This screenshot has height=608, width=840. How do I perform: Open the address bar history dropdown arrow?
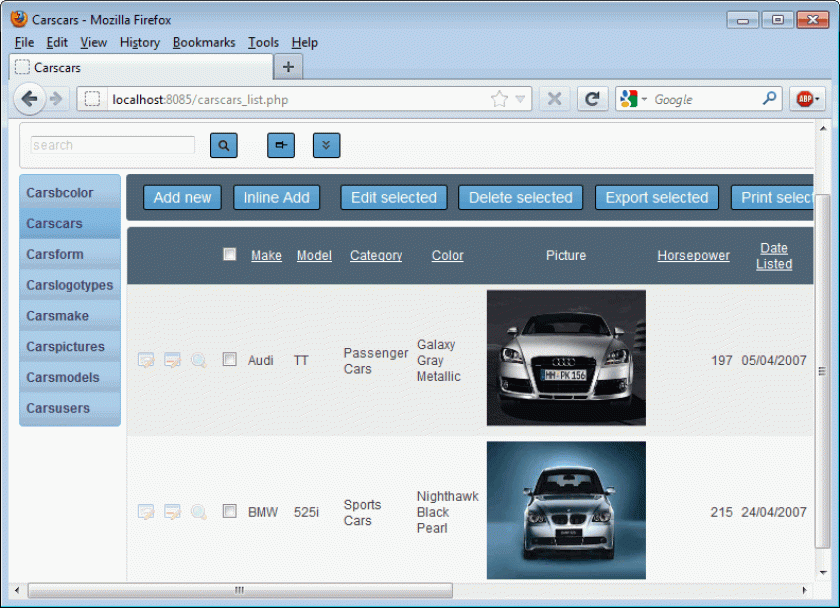tap(520, 99)
